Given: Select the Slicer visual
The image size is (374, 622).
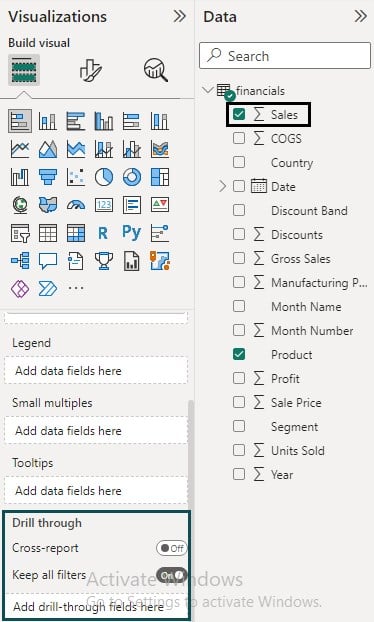Looking at the screenshot, I should coord(20,233).
